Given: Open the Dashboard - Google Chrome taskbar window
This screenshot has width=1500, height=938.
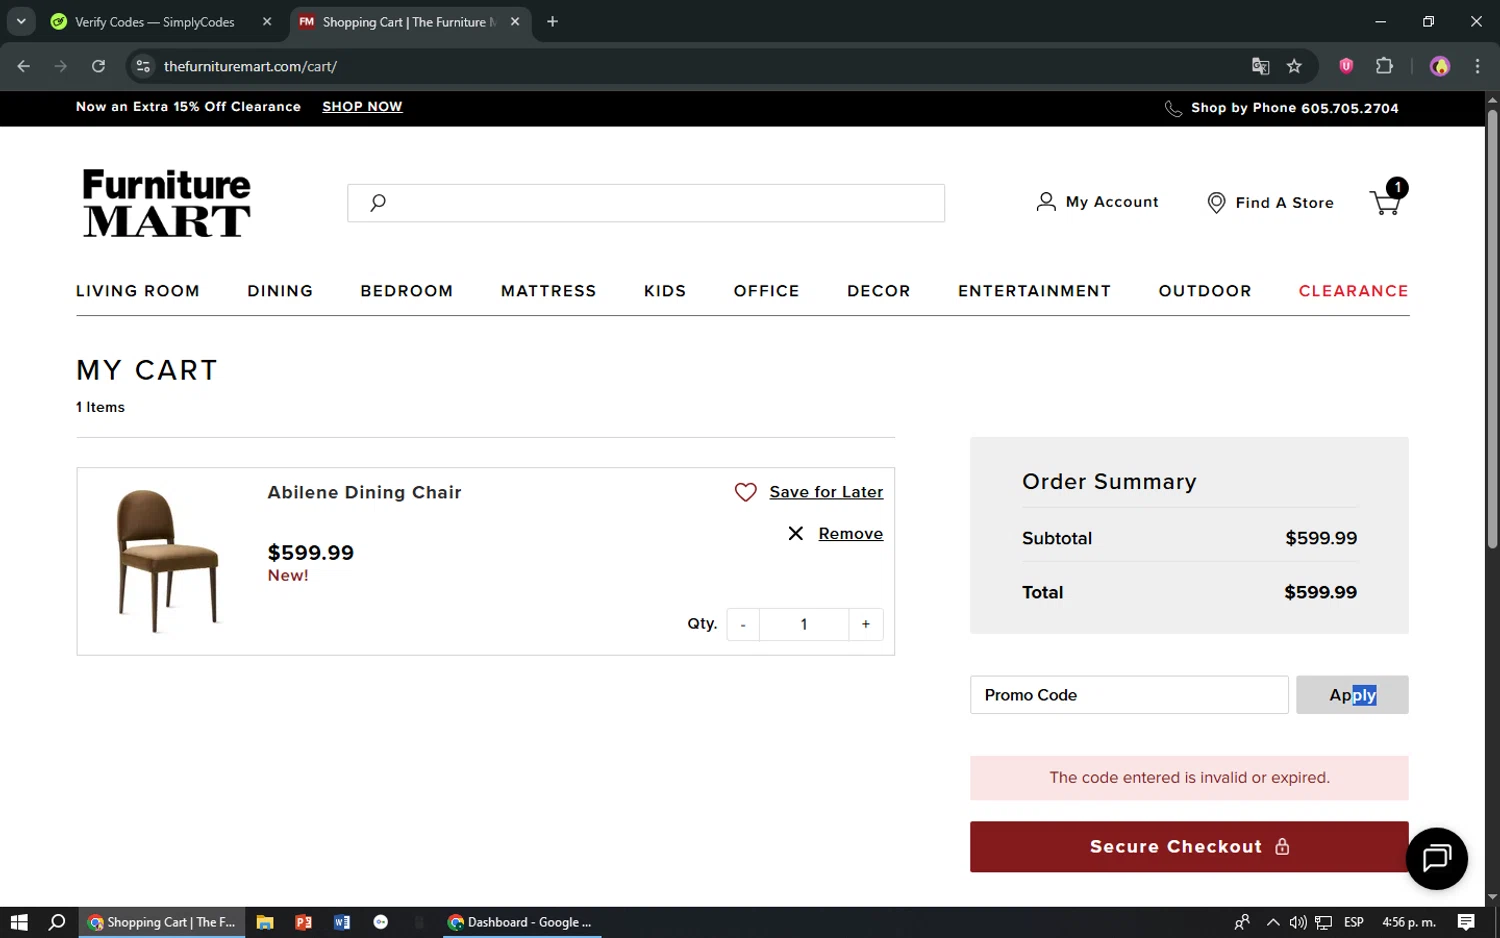Looking at the screenshot, I should click(520, 922).
